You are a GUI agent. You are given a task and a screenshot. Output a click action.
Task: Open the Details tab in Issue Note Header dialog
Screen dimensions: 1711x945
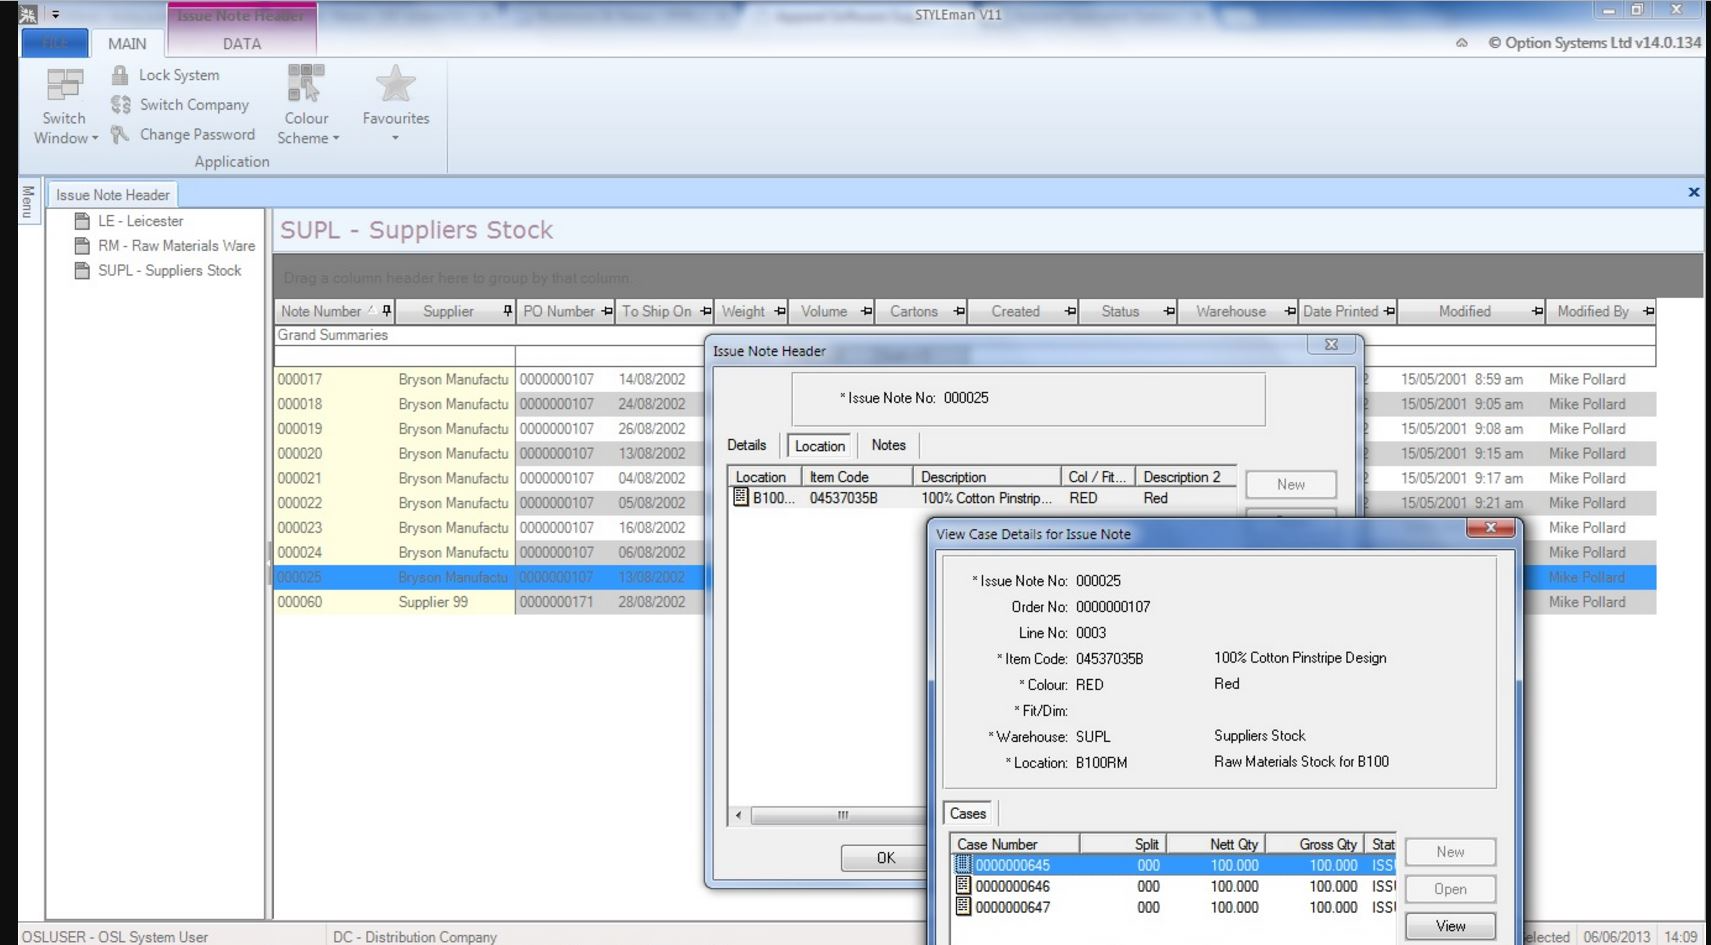point(747,445)
